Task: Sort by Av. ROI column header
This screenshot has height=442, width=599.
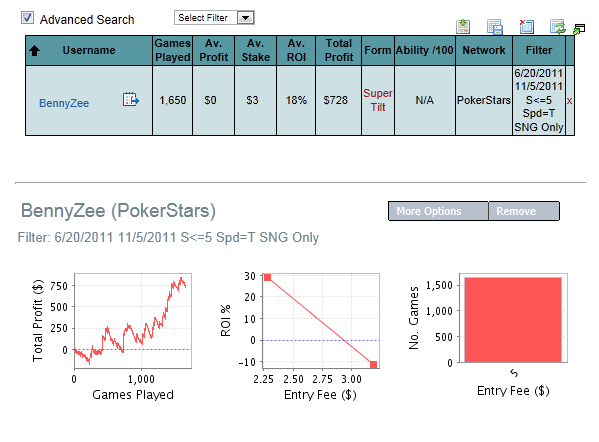Action: 296,50
